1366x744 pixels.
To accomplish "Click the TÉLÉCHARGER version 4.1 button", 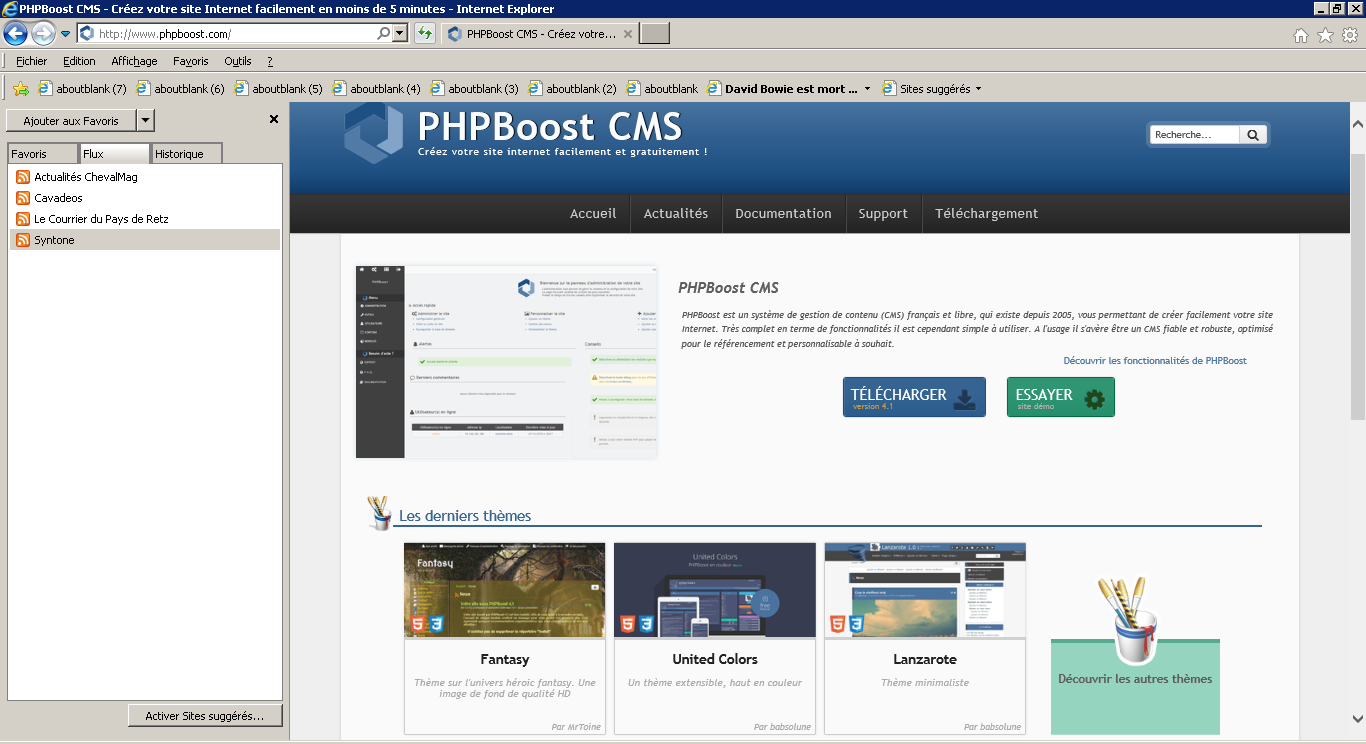I will [913, 397].
